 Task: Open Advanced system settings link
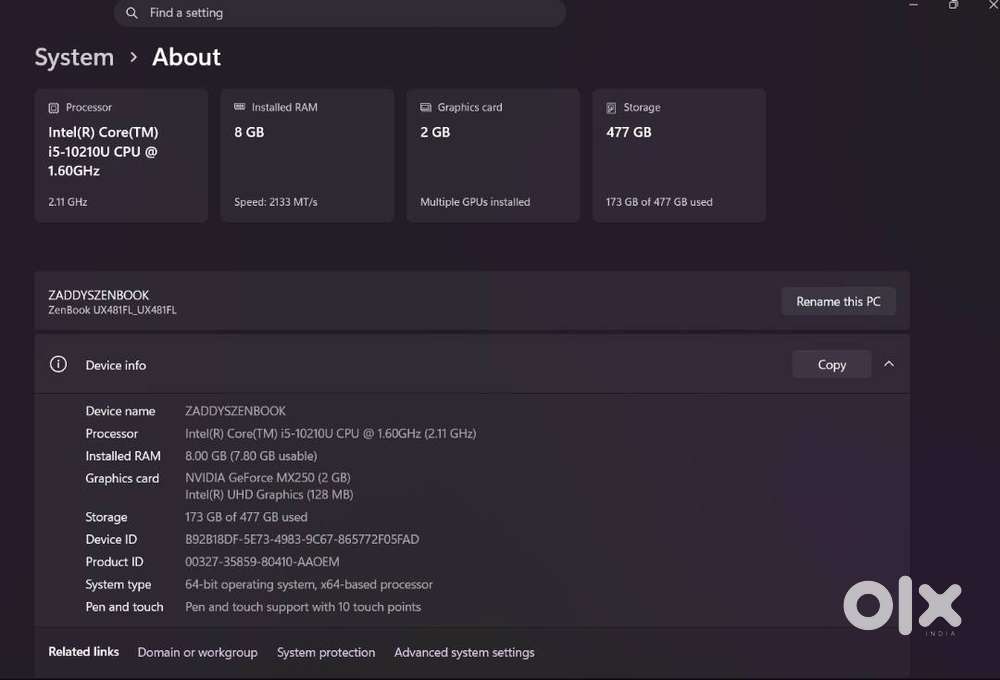coord(464,652)
